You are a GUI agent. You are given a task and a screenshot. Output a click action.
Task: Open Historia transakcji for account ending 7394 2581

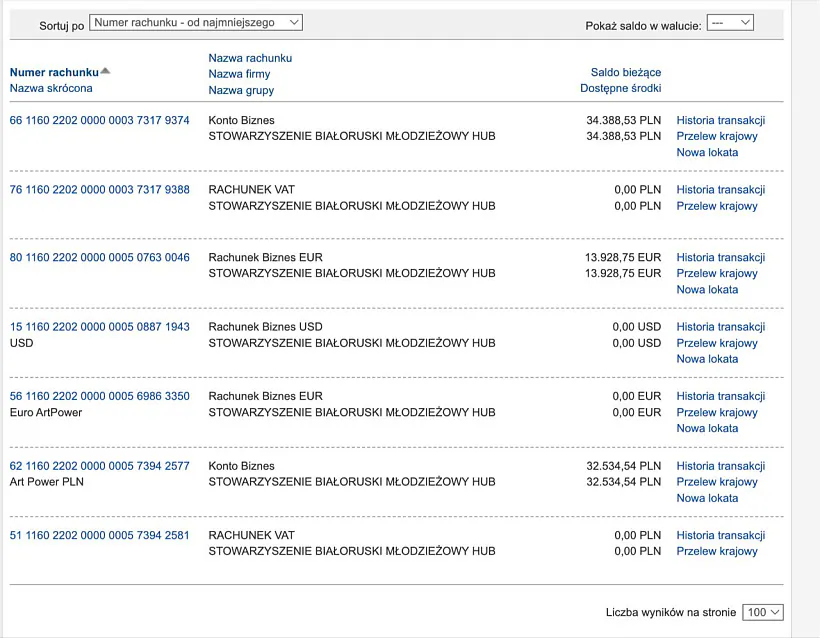pyautogui.click(x=720, y=535)
